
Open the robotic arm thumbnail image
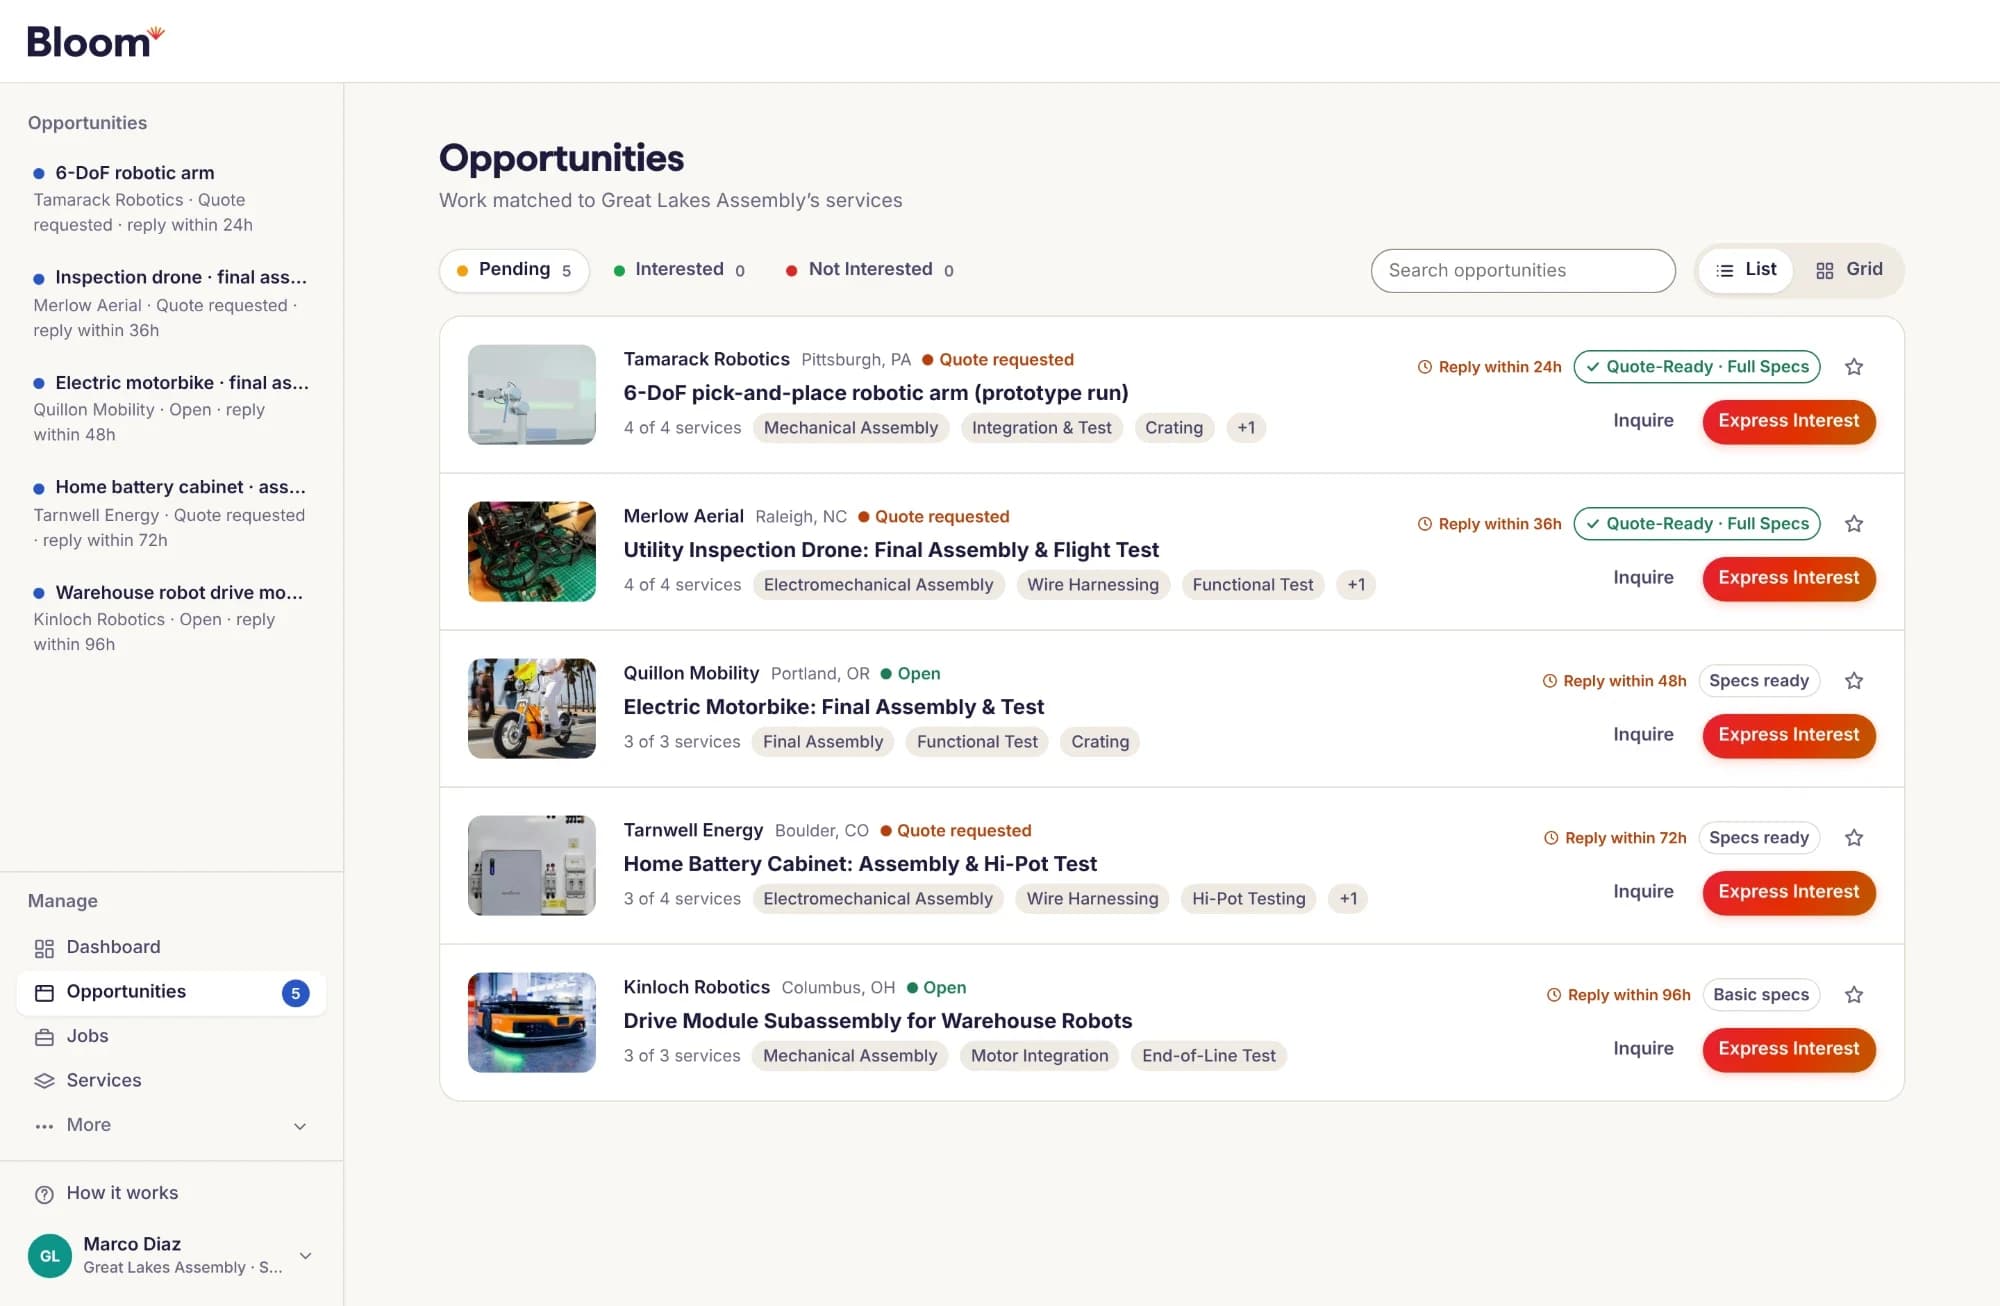(x=532, y=395)
